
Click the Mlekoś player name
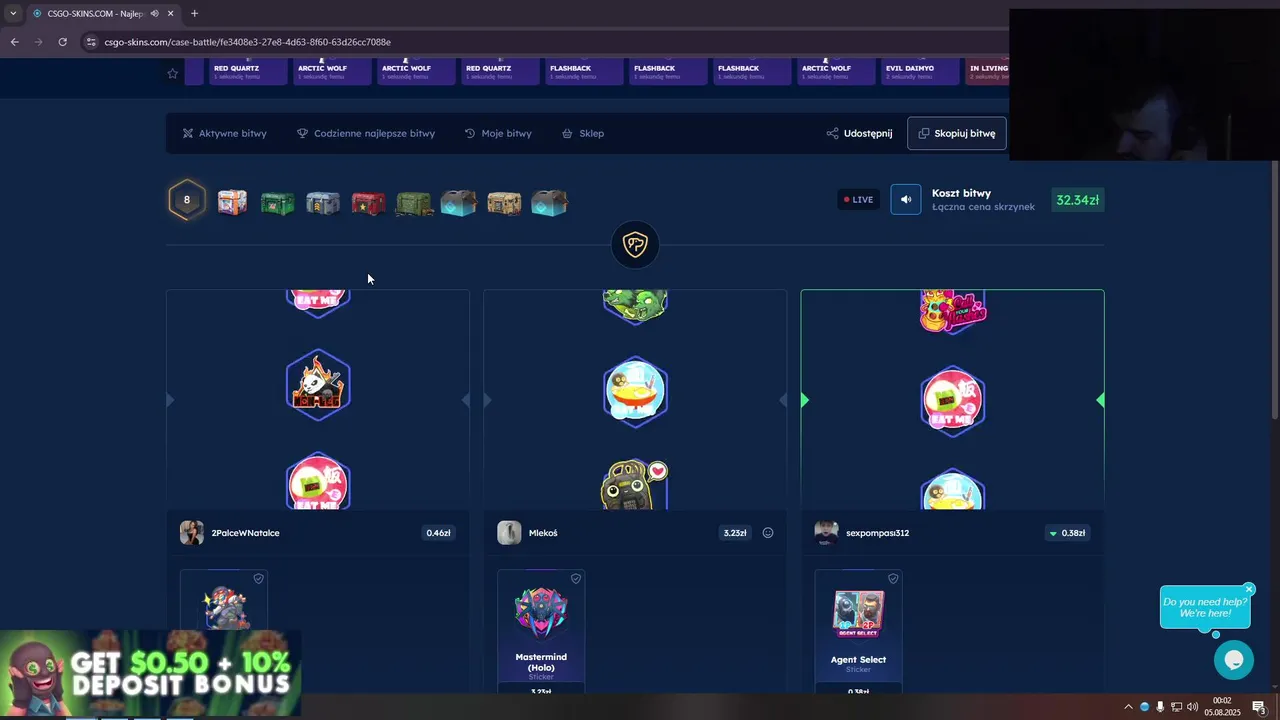tap(543, 533)
